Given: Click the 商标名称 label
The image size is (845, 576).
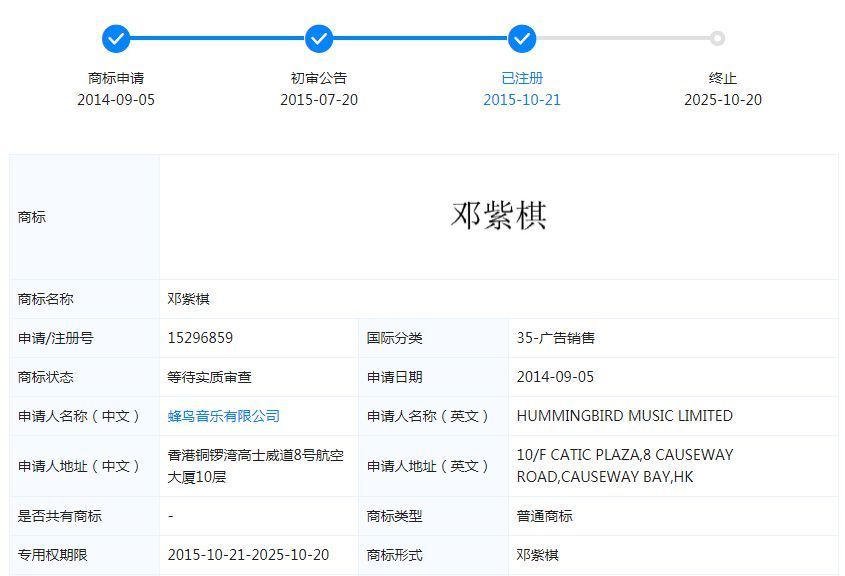Looking at the screenshot, I should [45, 299].
